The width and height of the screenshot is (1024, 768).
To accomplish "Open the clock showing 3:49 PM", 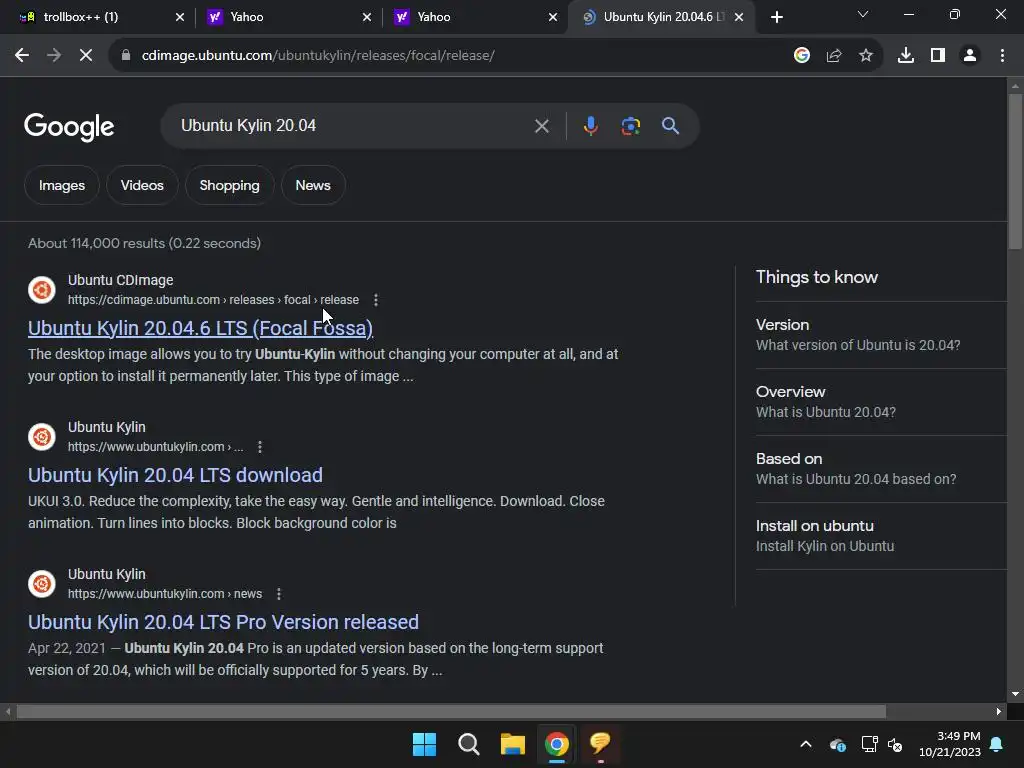I will [950, 744].
